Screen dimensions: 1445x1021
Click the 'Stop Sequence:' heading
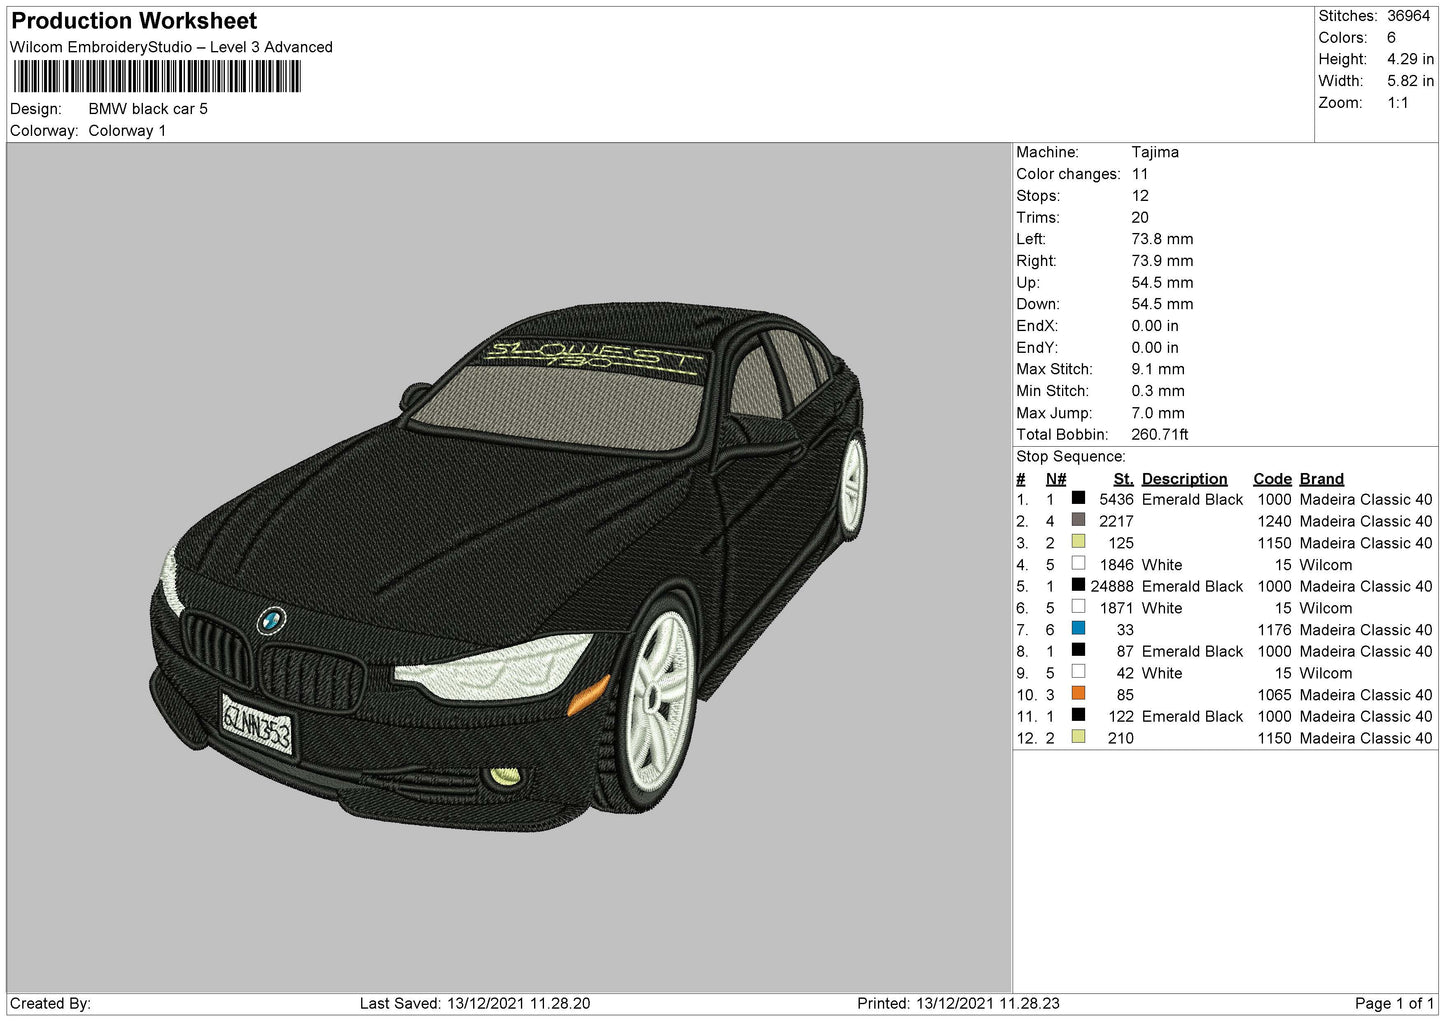pyautogui.click(x=1071, y=457)
